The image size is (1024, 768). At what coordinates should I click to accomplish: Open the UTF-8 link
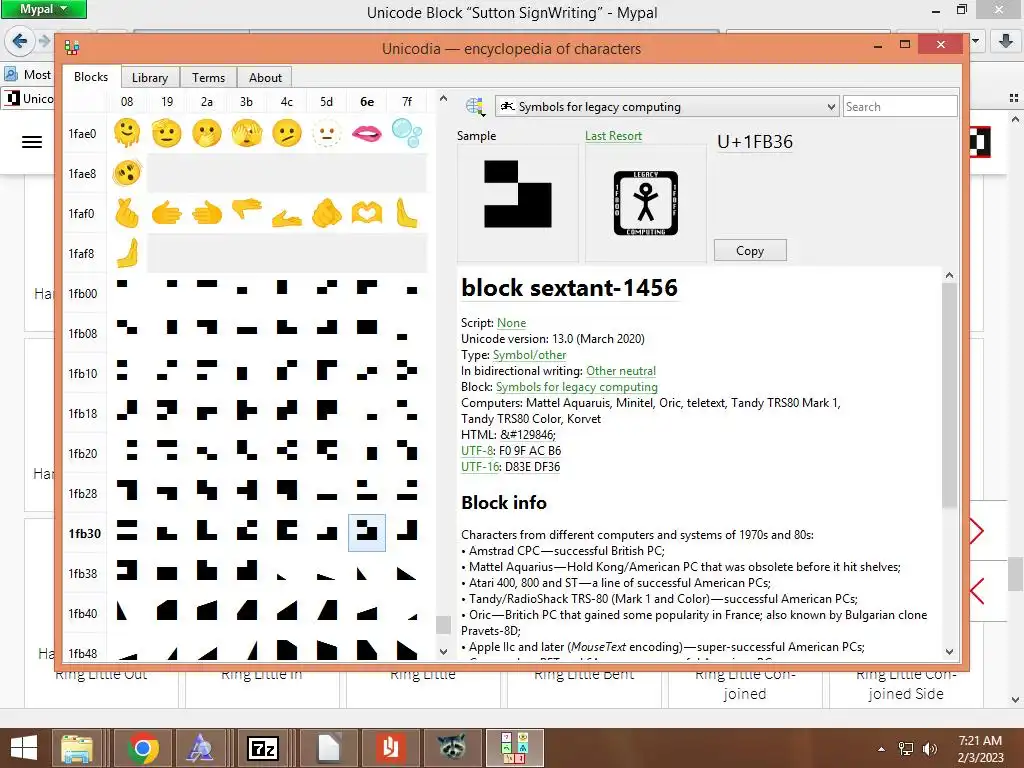pos(477,451)
